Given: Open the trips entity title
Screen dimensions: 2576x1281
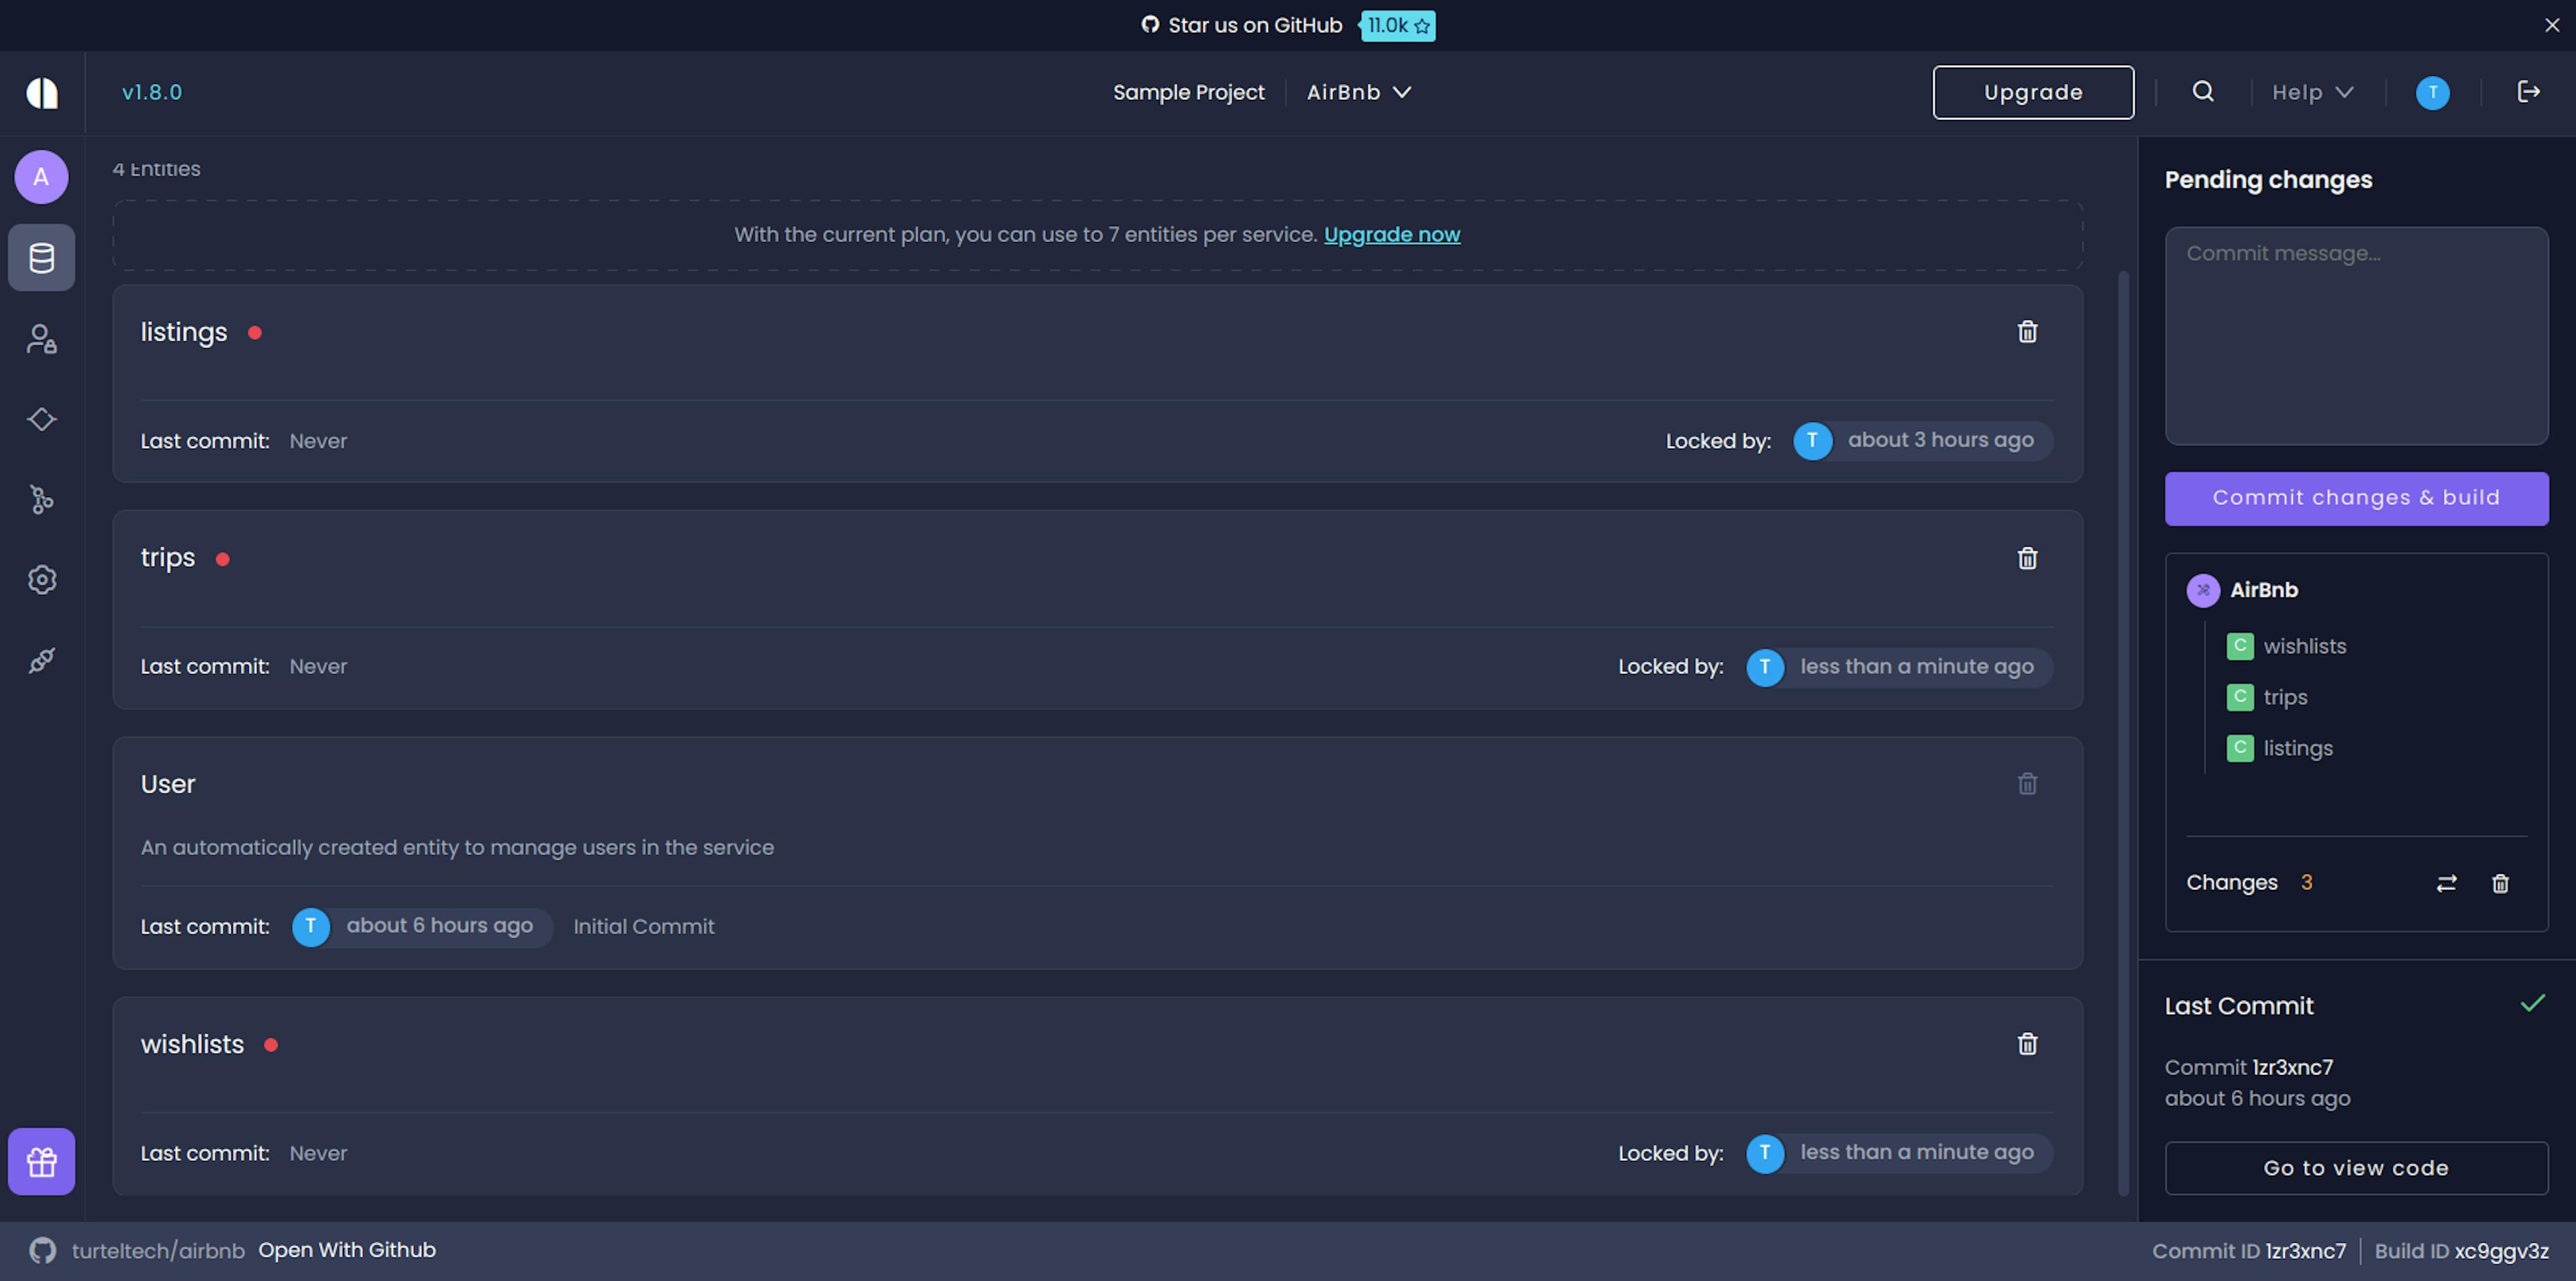Looking at the screenshot, I should [x=168, y=558].
